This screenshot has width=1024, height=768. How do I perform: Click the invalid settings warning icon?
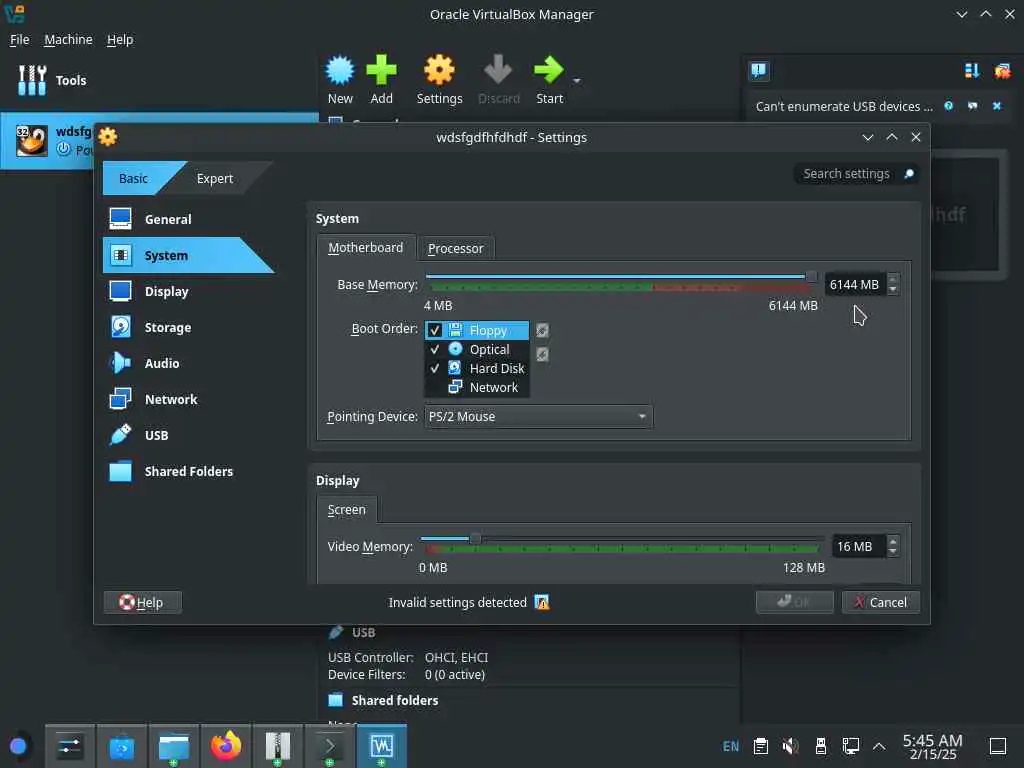pos(541,602)
